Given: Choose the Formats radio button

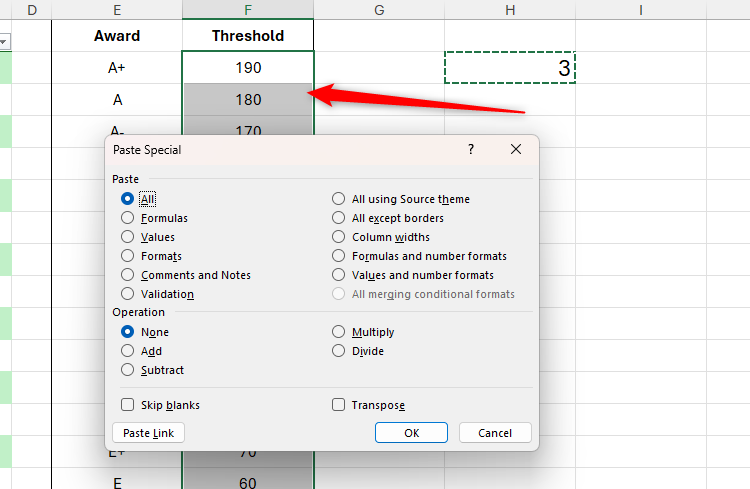Looking at the screenshot, I should [127, 256].
